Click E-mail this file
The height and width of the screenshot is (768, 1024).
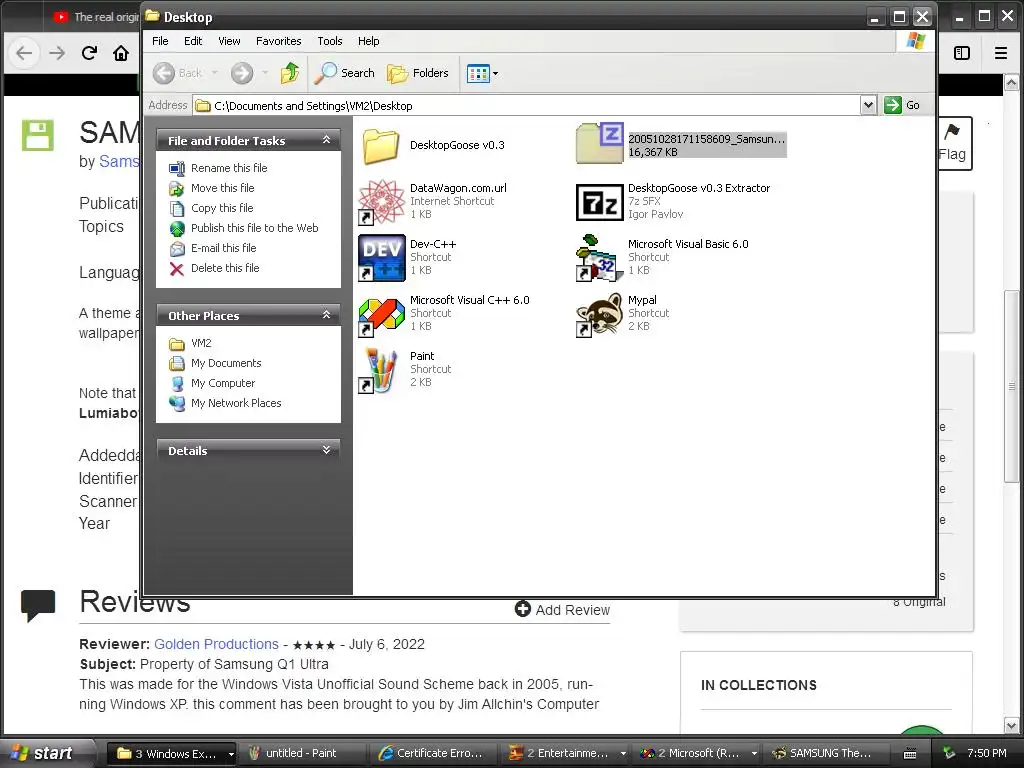pos(223,248)
